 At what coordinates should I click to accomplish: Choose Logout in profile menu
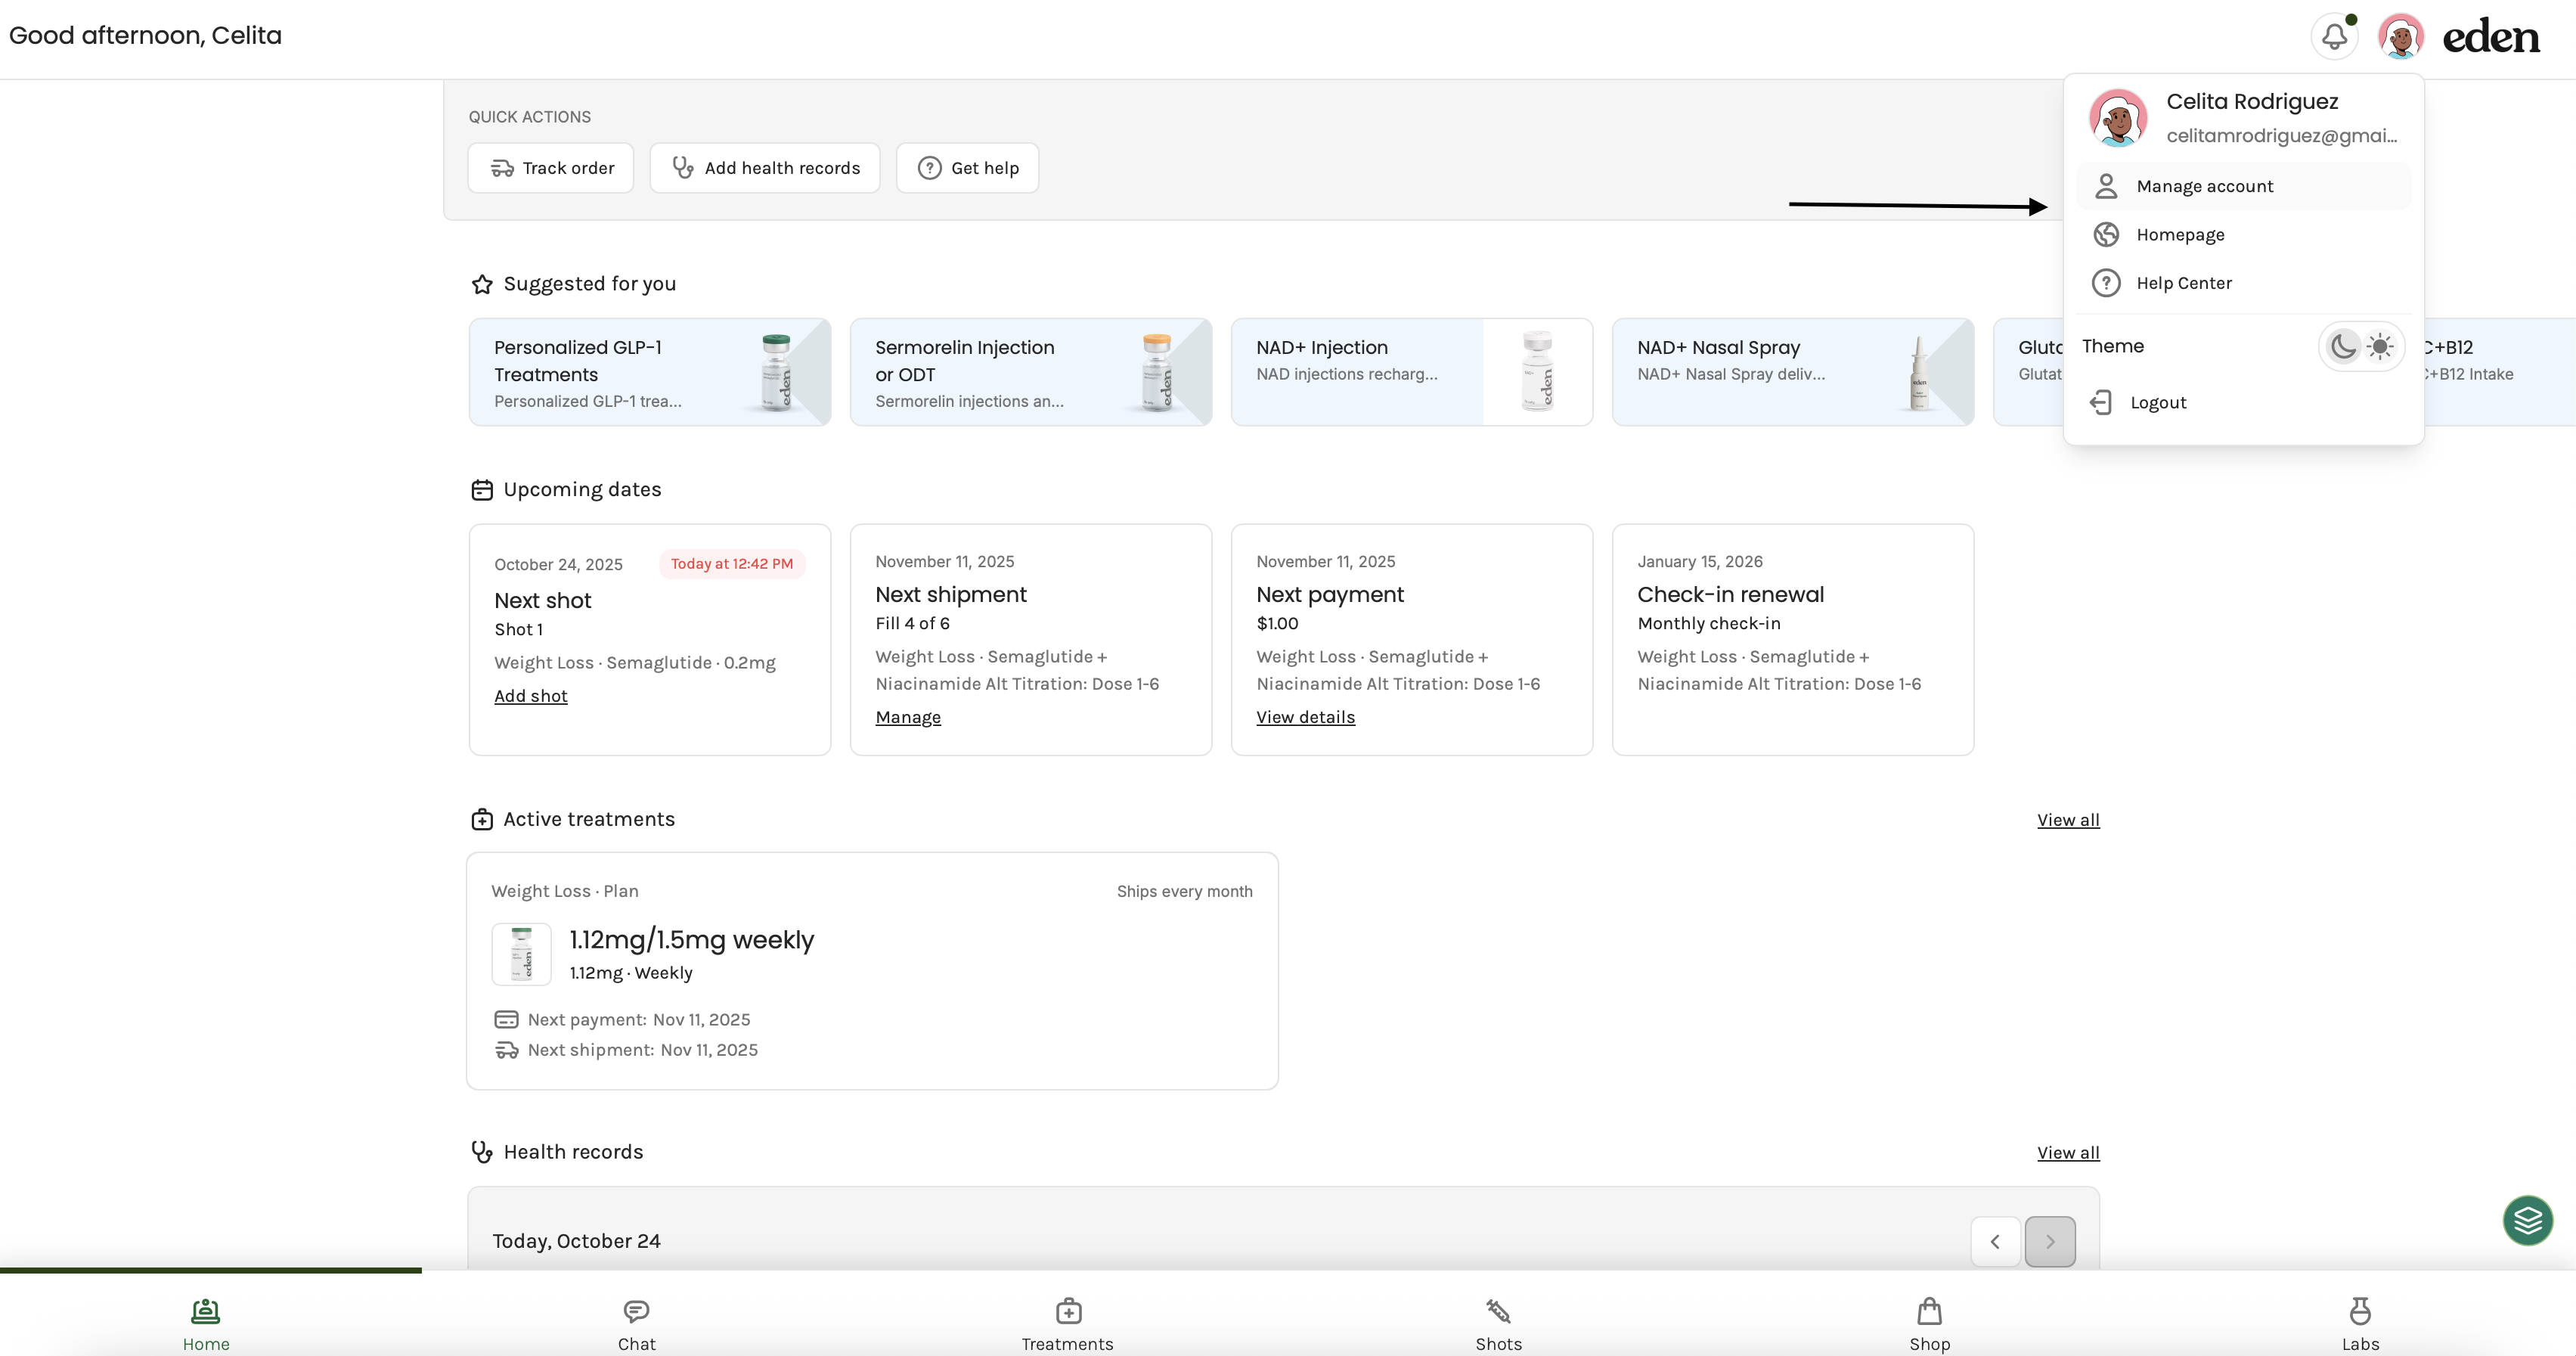(2243, 403)
